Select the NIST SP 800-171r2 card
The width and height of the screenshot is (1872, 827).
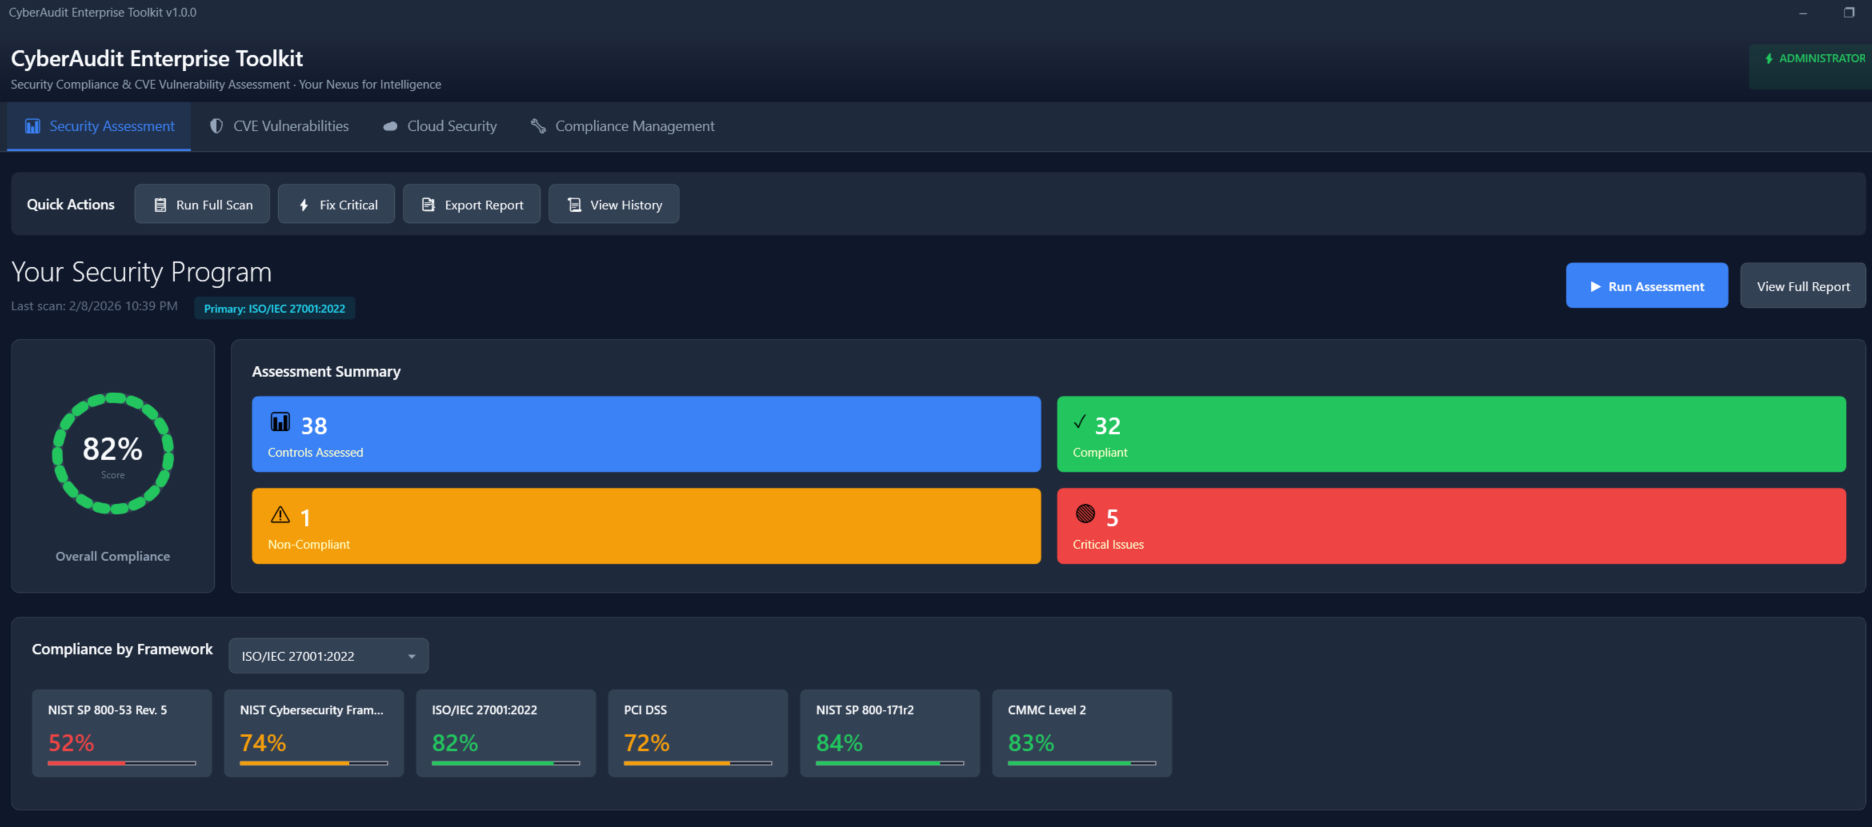pos(890,733)
